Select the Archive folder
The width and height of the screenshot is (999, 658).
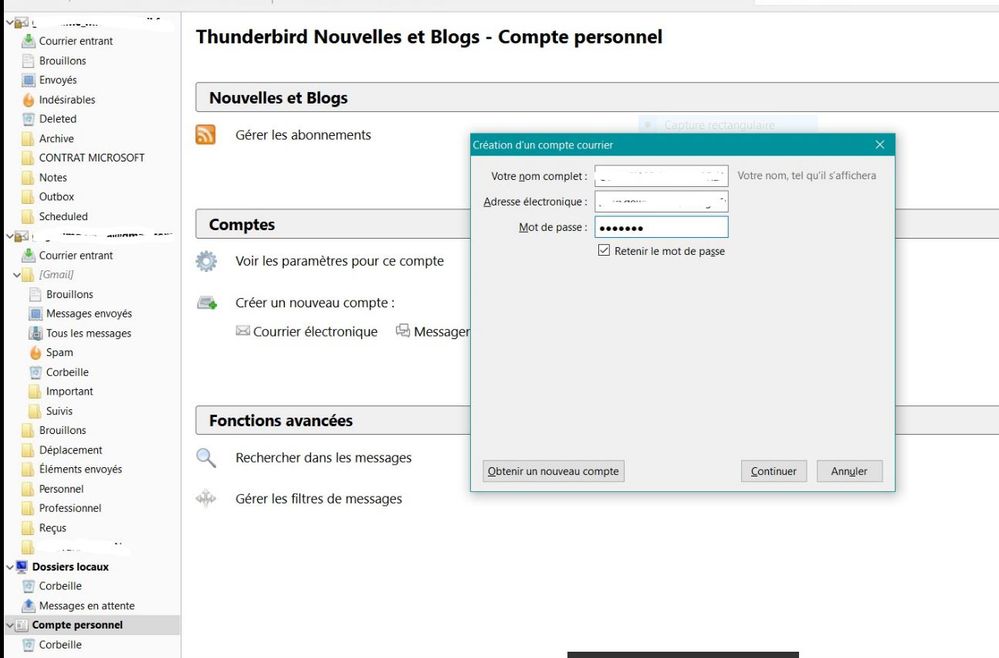pos(56,138)
